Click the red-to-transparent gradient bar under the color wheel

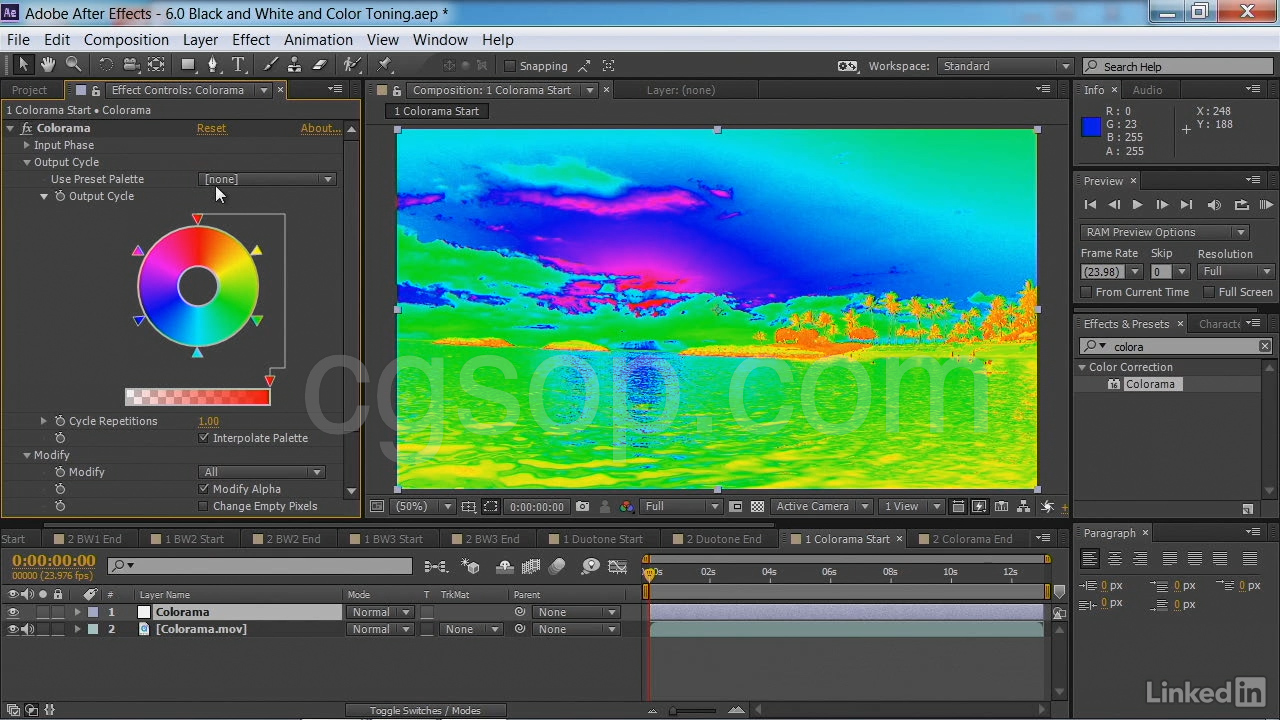point(197,397)
